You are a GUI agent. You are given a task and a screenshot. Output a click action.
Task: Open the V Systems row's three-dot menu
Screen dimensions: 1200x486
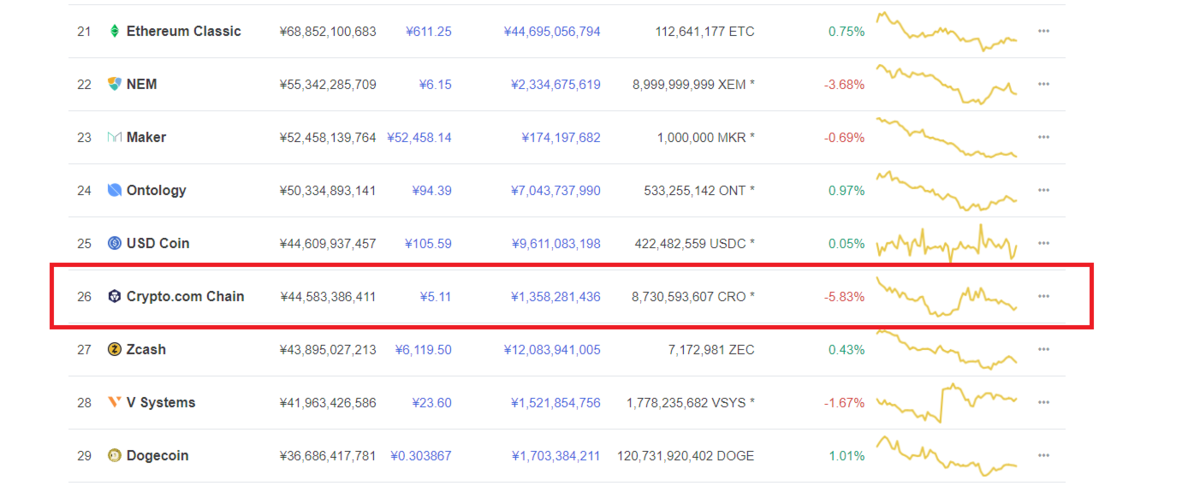[x=1043, y=402]
